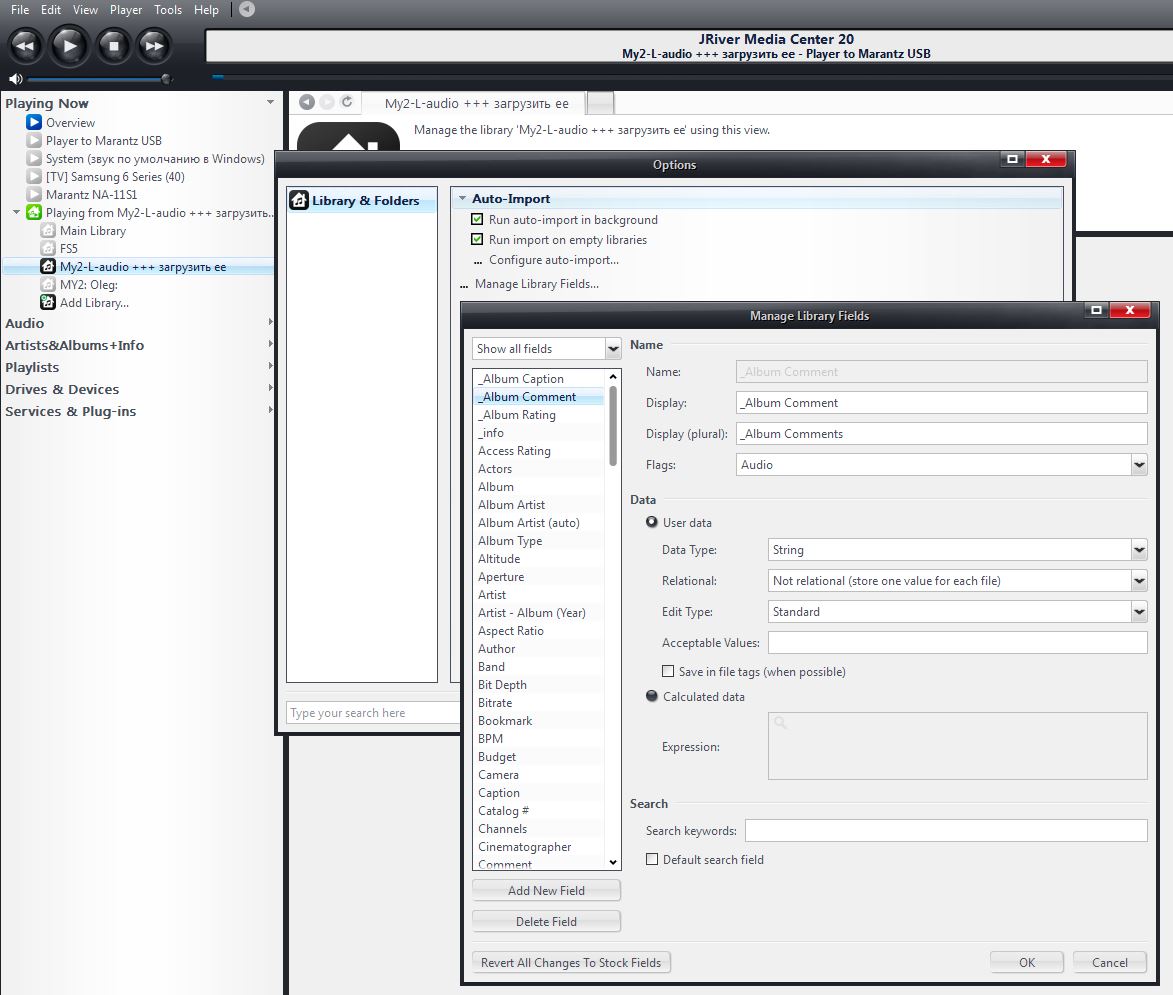Open the Tools menu
This screenshot has height=995, width=1173.
pos(168,10)
